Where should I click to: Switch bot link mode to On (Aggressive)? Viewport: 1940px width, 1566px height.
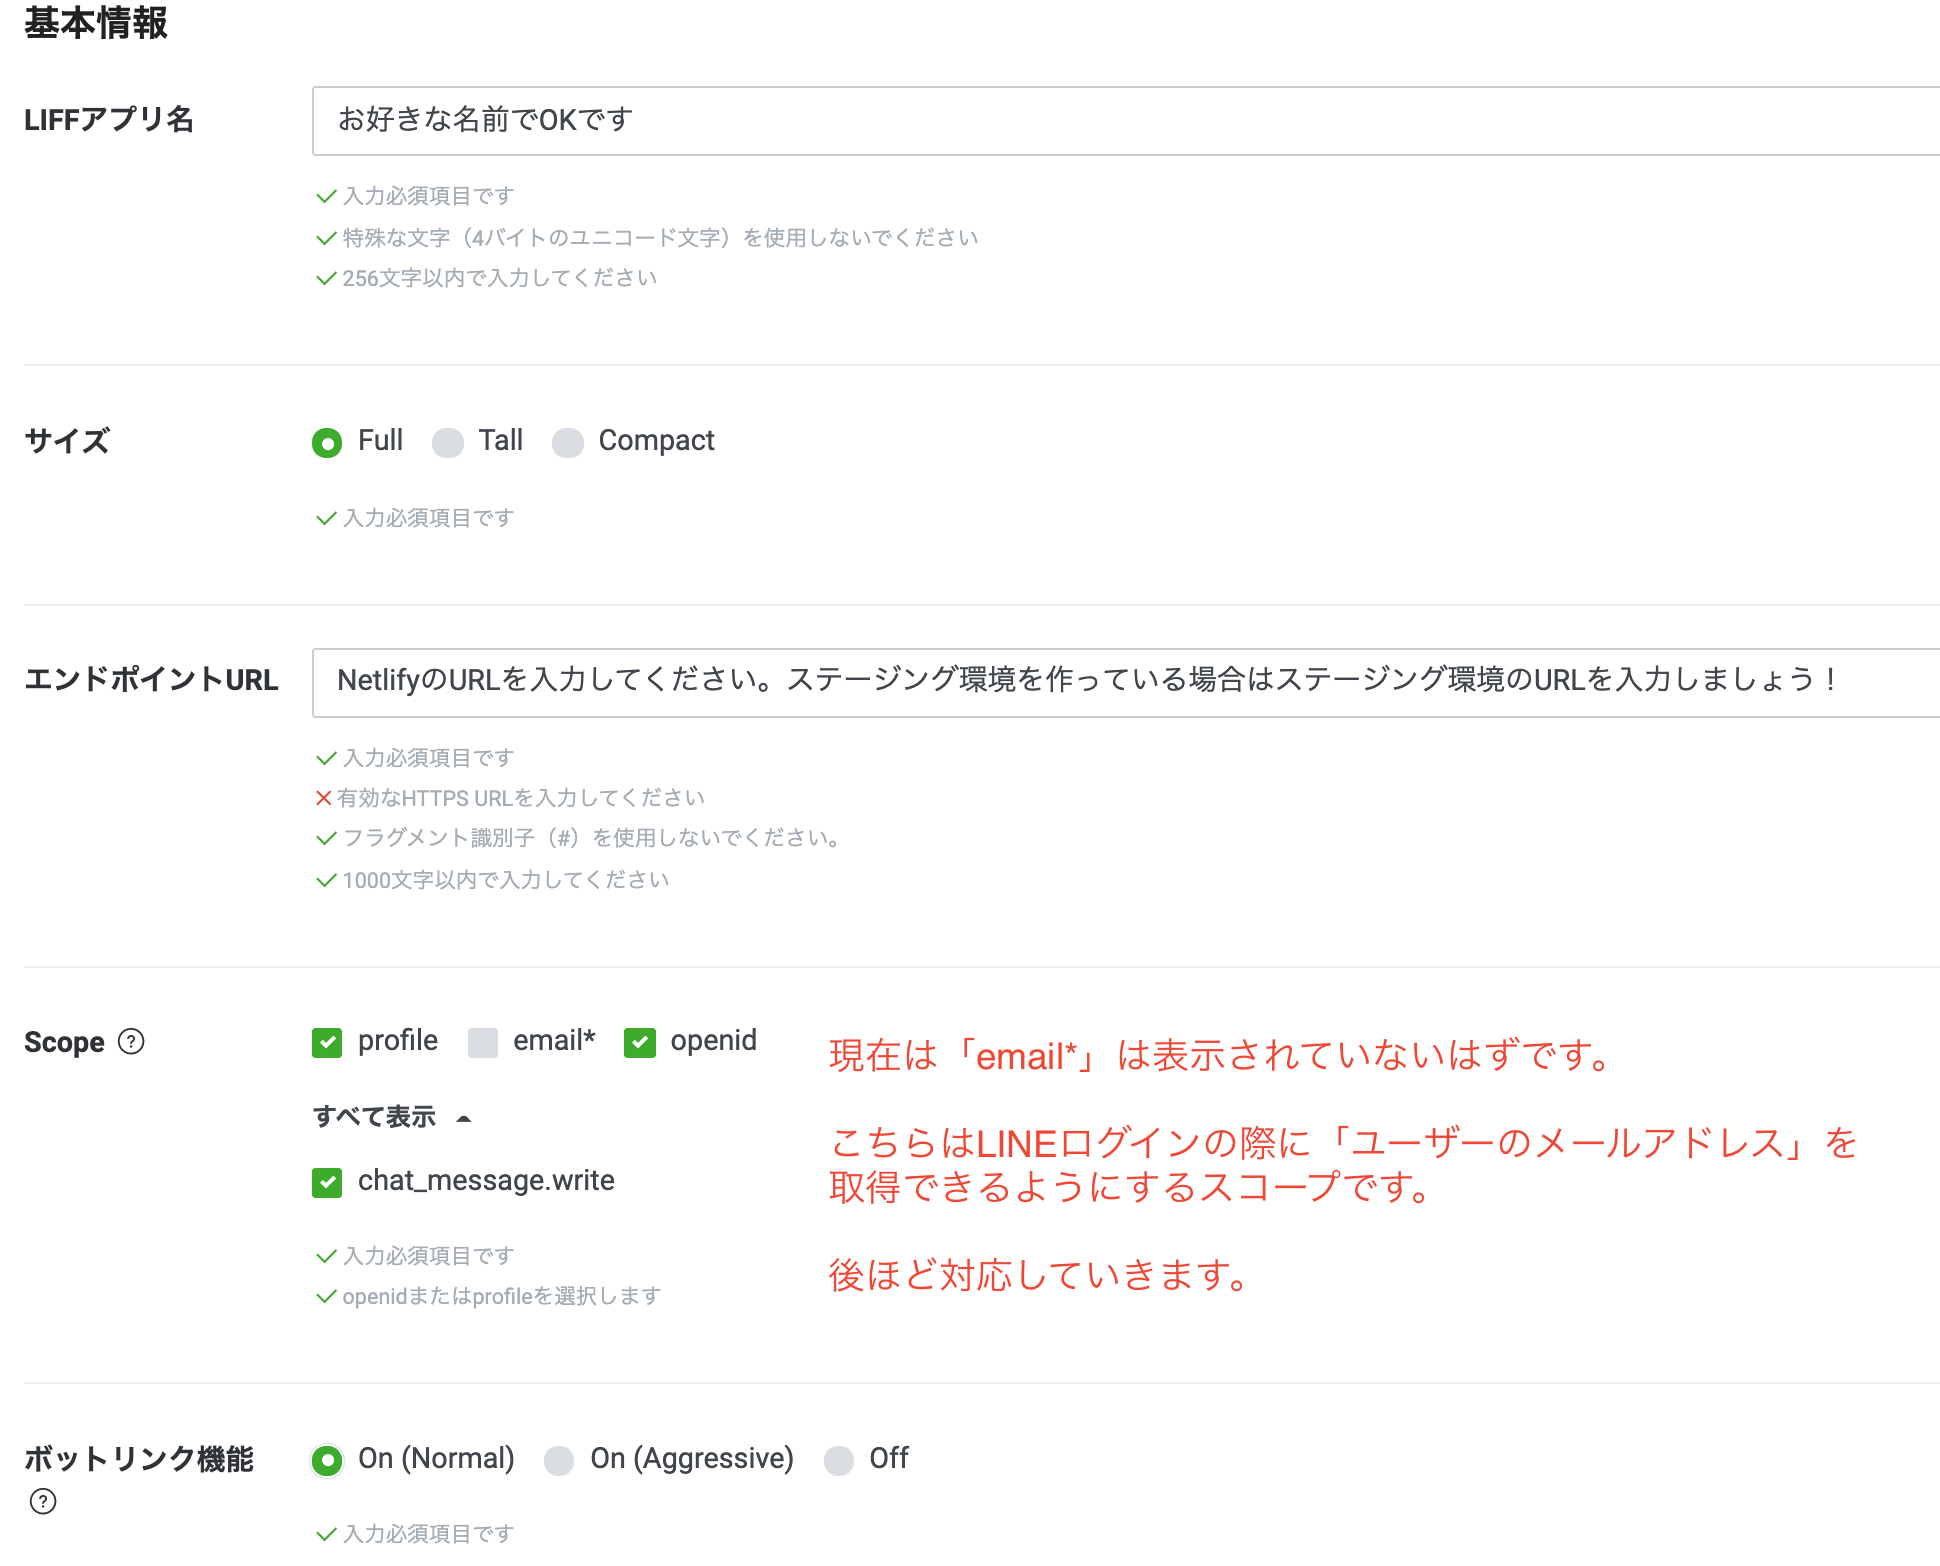pos(559,1460)
